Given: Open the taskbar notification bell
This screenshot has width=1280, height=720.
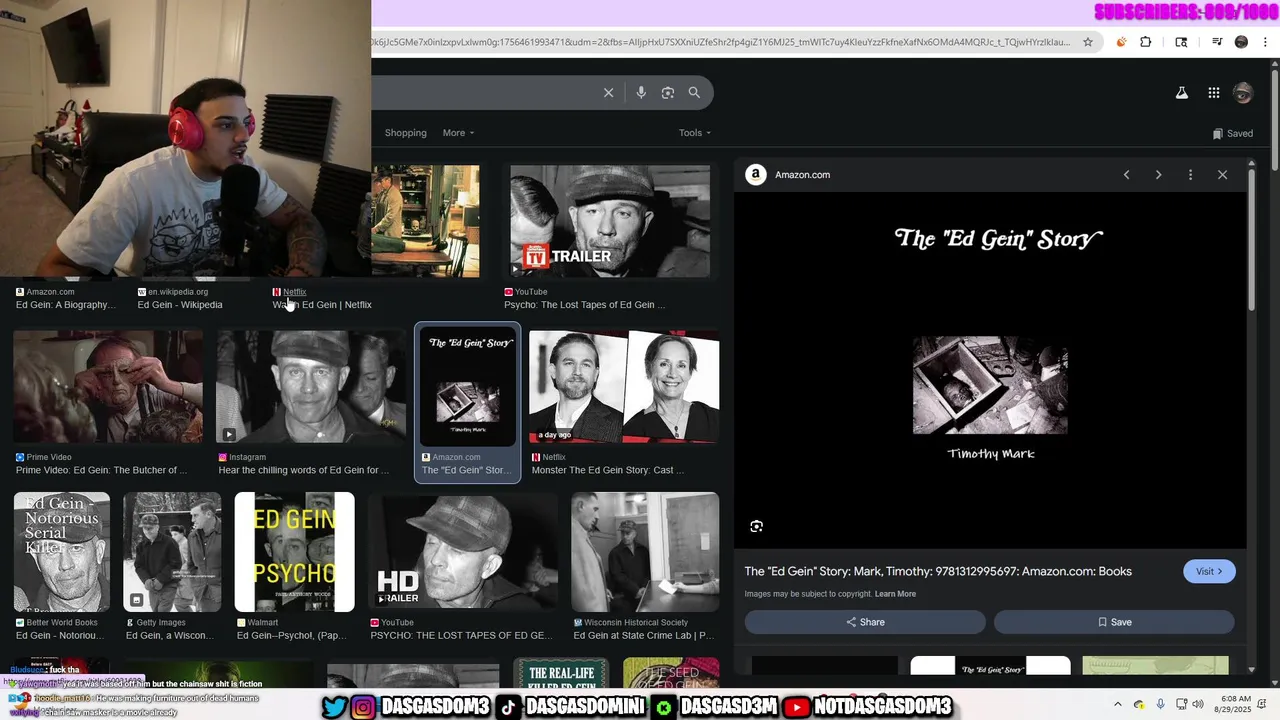Looking at the screenshot, I should pyautogui.click(x=1263, y=704).
